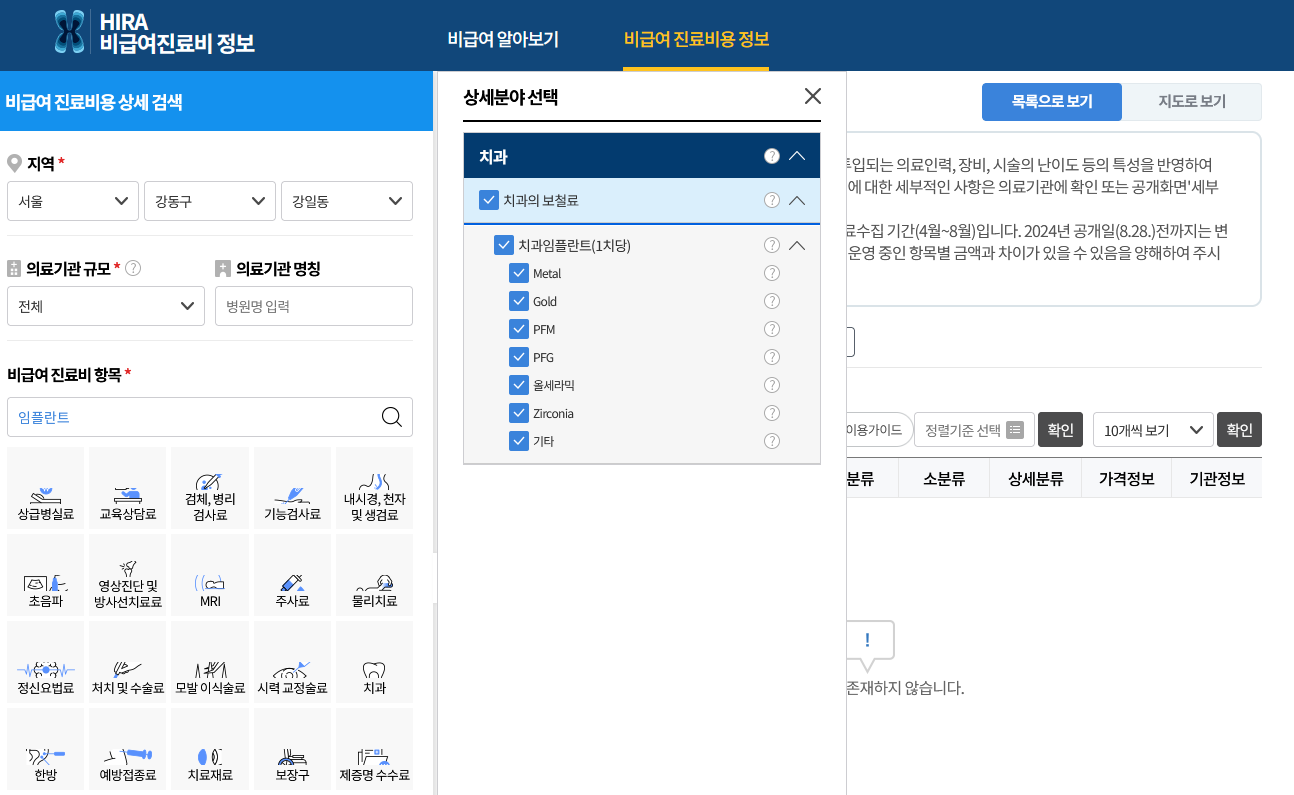Open the 서울 region dropdown
This screenshot has width=1294, height=795.
pos(73,201)
